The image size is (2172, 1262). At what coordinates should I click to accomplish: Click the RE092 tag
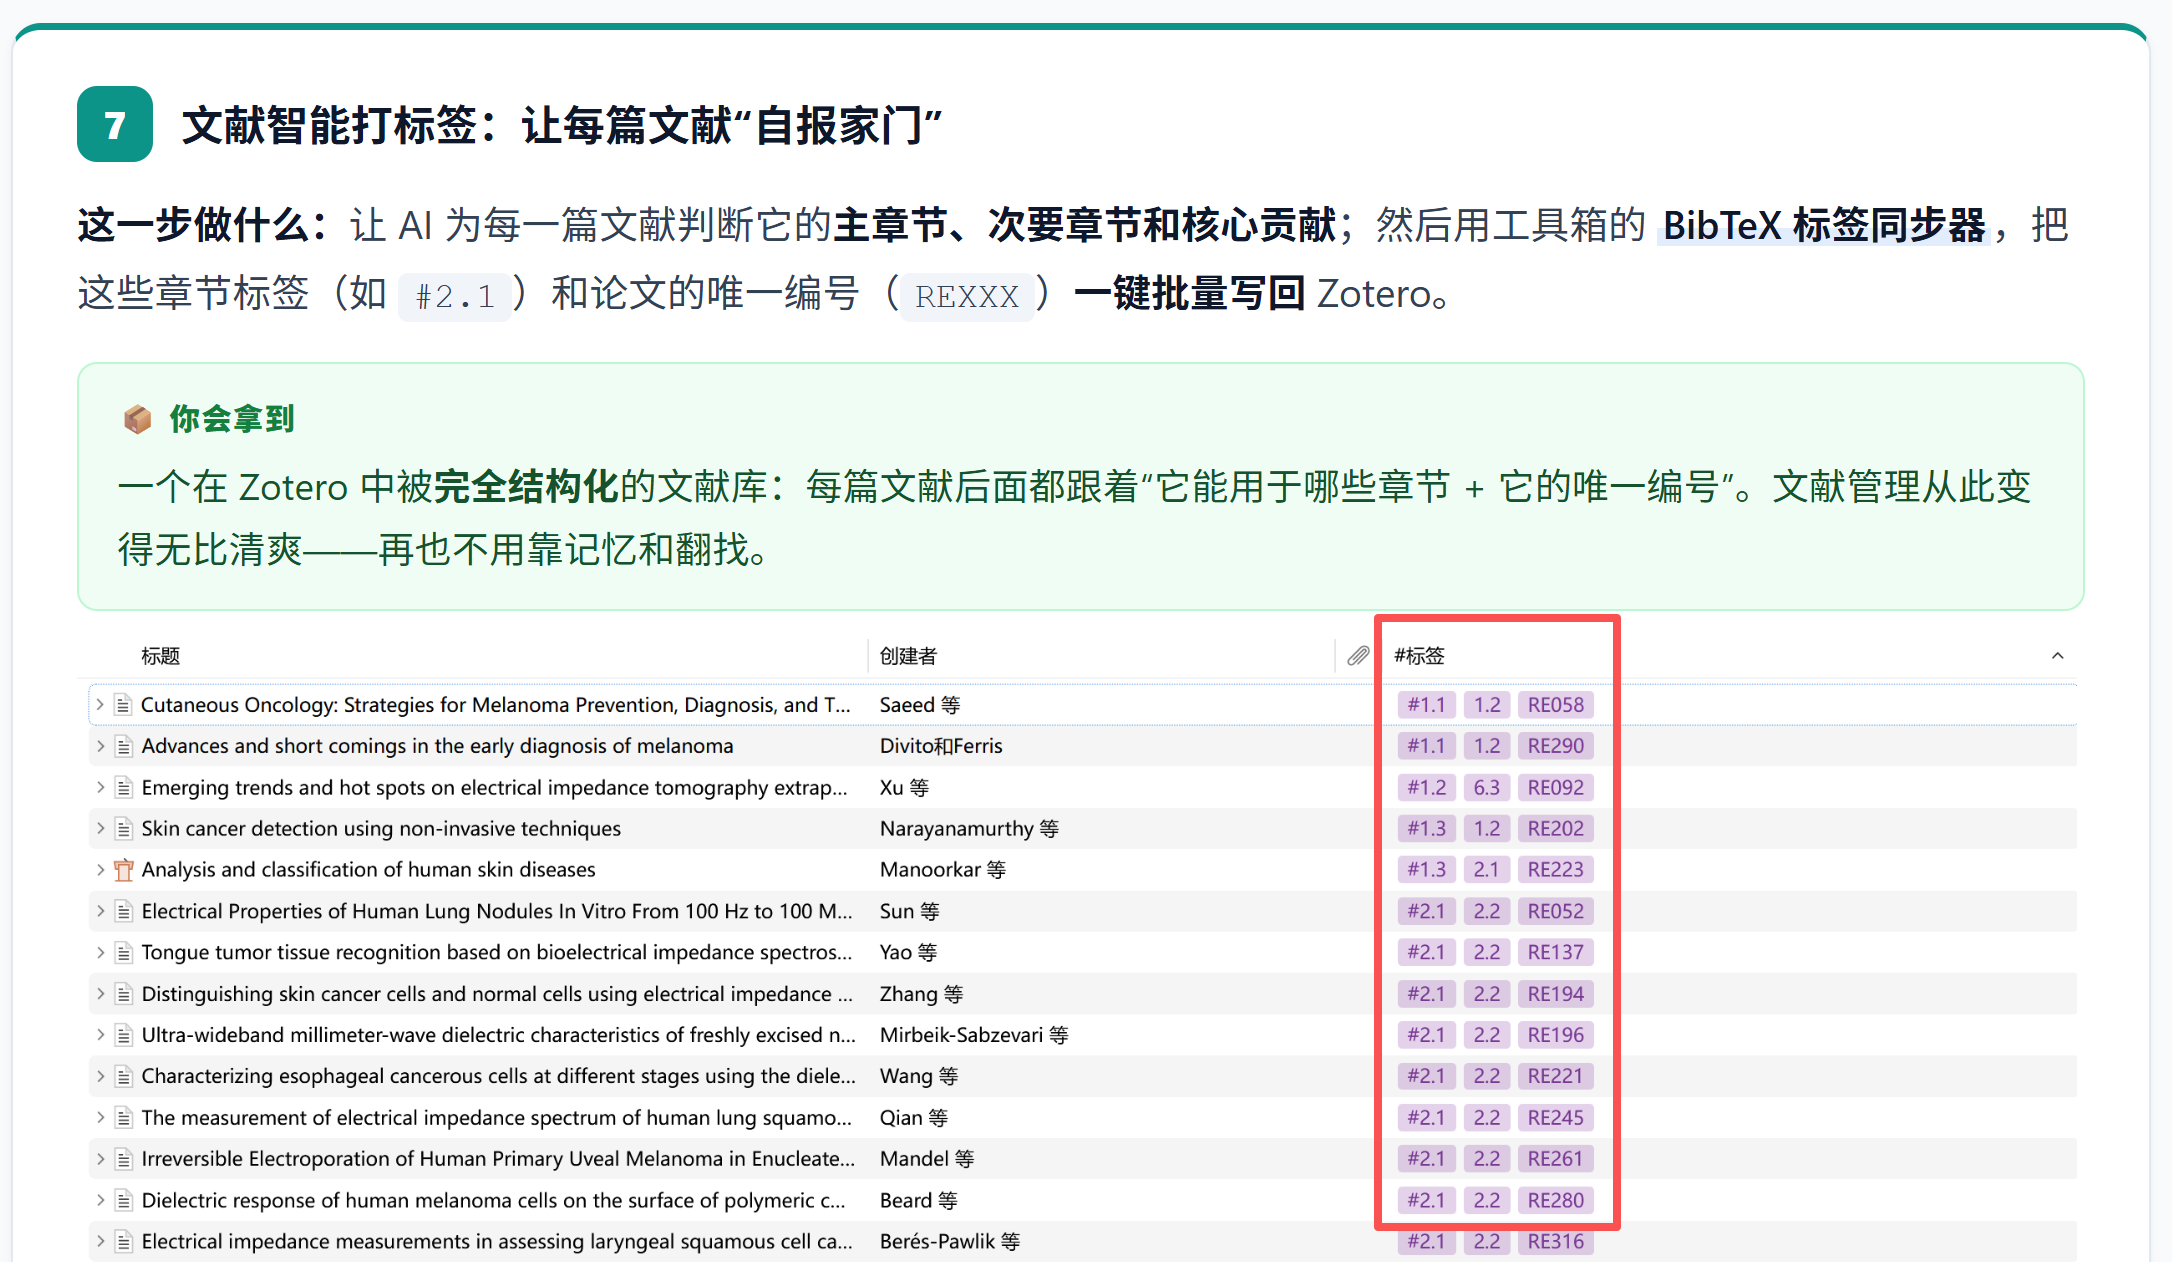1555,788
